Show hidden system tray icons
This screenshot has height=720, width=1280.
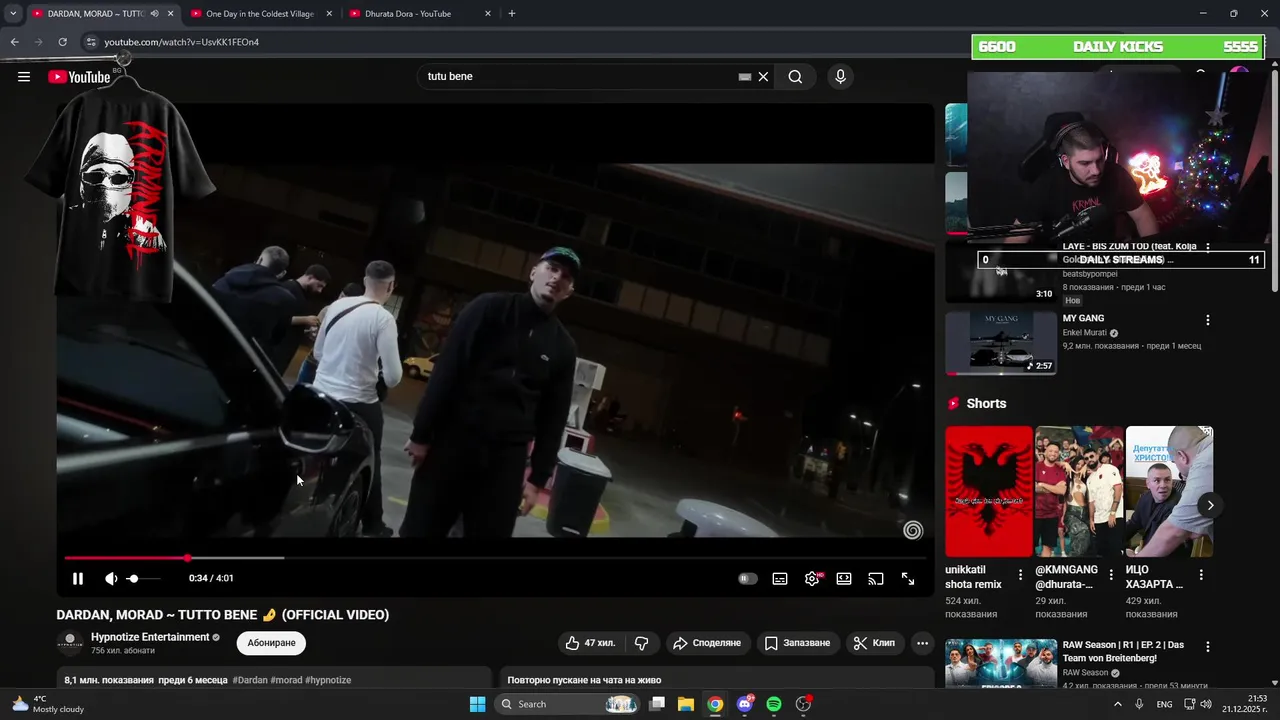[x=1118, y=704]
